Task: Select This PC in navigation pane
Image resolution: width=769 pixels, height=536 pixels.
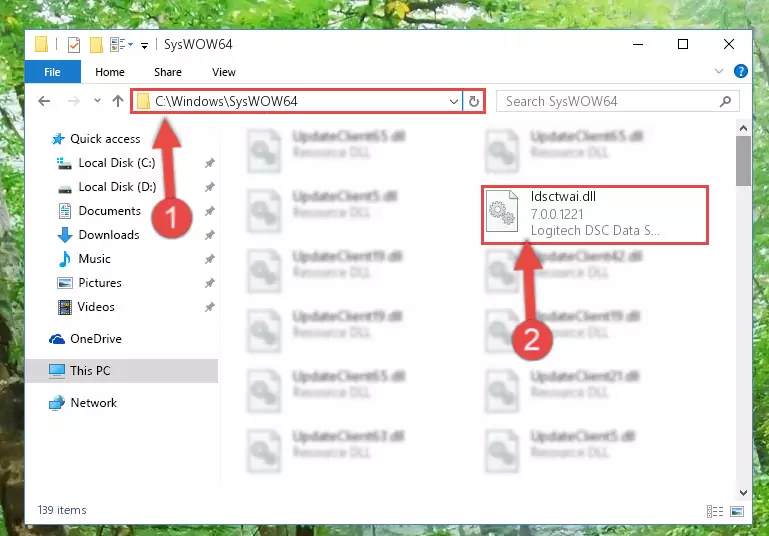Action: pyautogui.click(x=122, y=370)
